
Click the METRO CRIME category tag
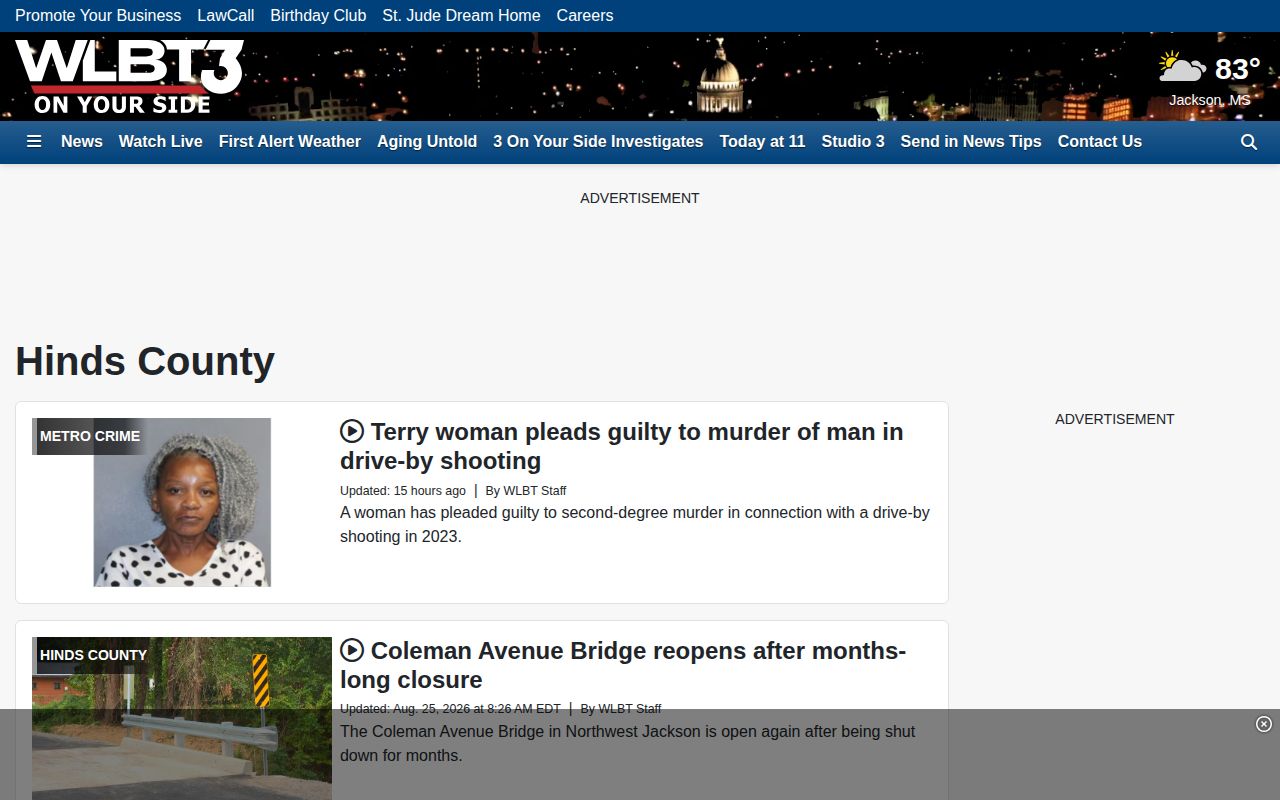tap(90, 436)
